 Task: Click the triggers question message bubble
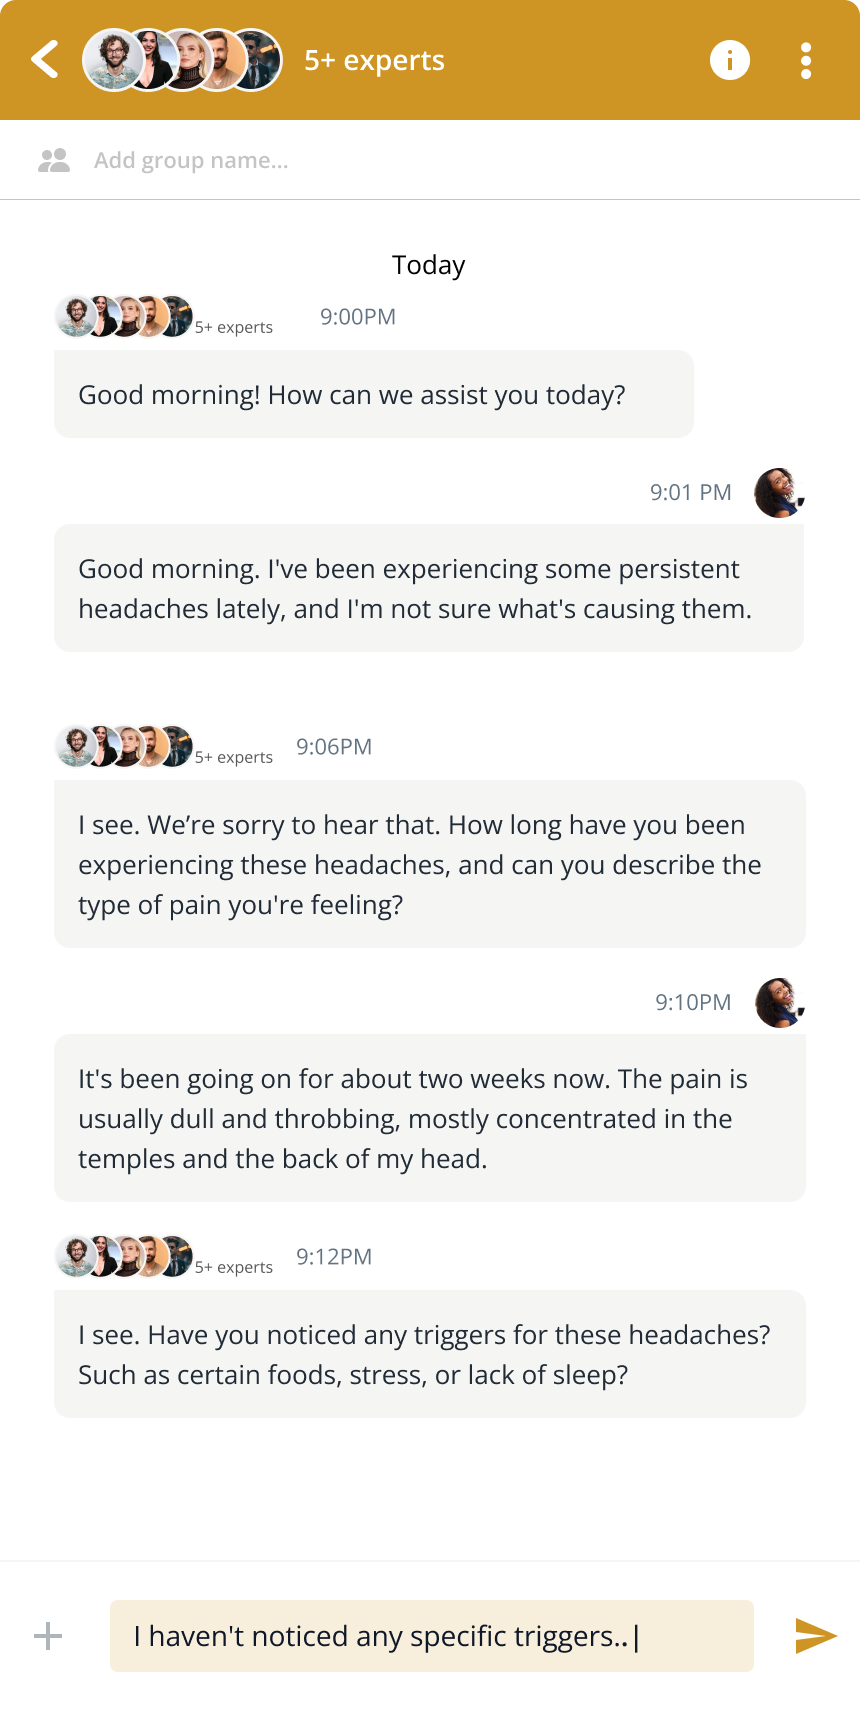[429, 1354]
